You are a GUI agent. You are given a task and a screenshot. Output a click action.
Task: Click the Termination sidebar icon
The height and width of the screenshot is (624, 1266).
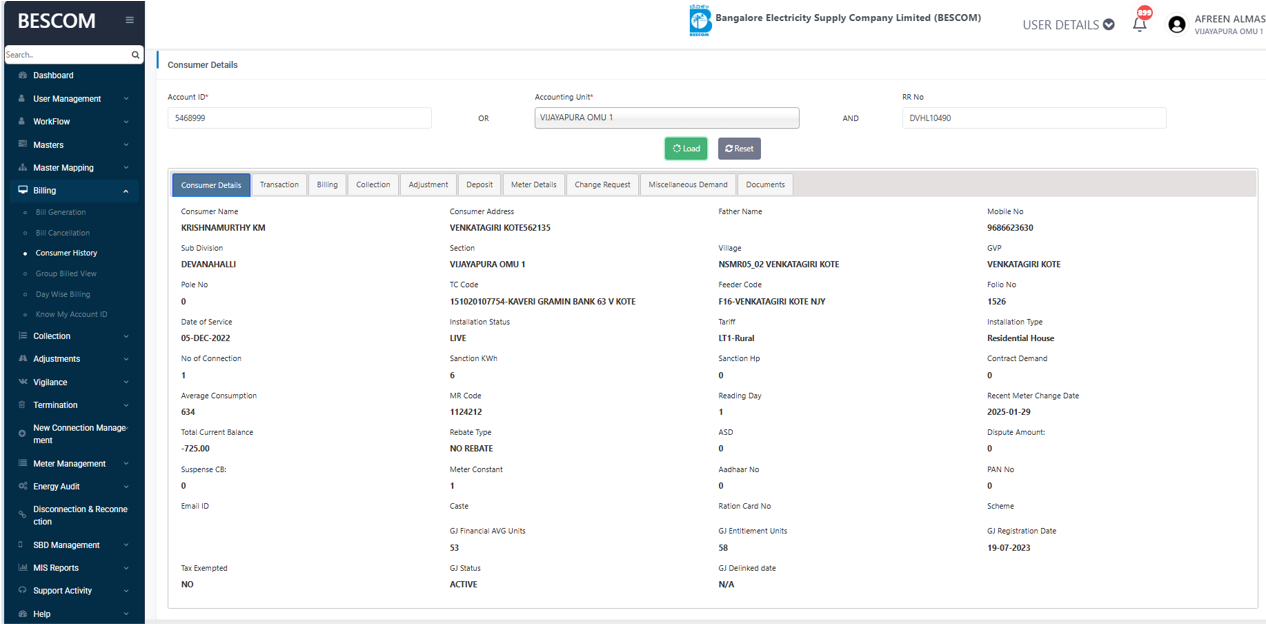[22, 405]
